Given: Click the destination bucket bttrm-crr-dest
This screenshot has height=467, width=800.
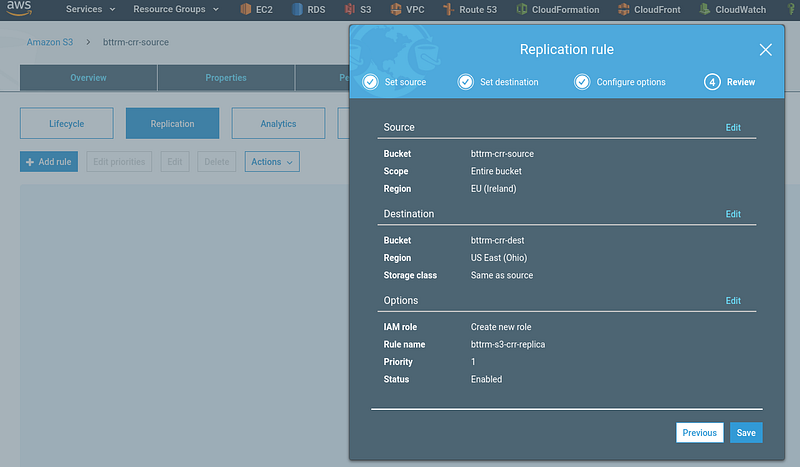Looking at the screenshot, I should tap(497, 240).
